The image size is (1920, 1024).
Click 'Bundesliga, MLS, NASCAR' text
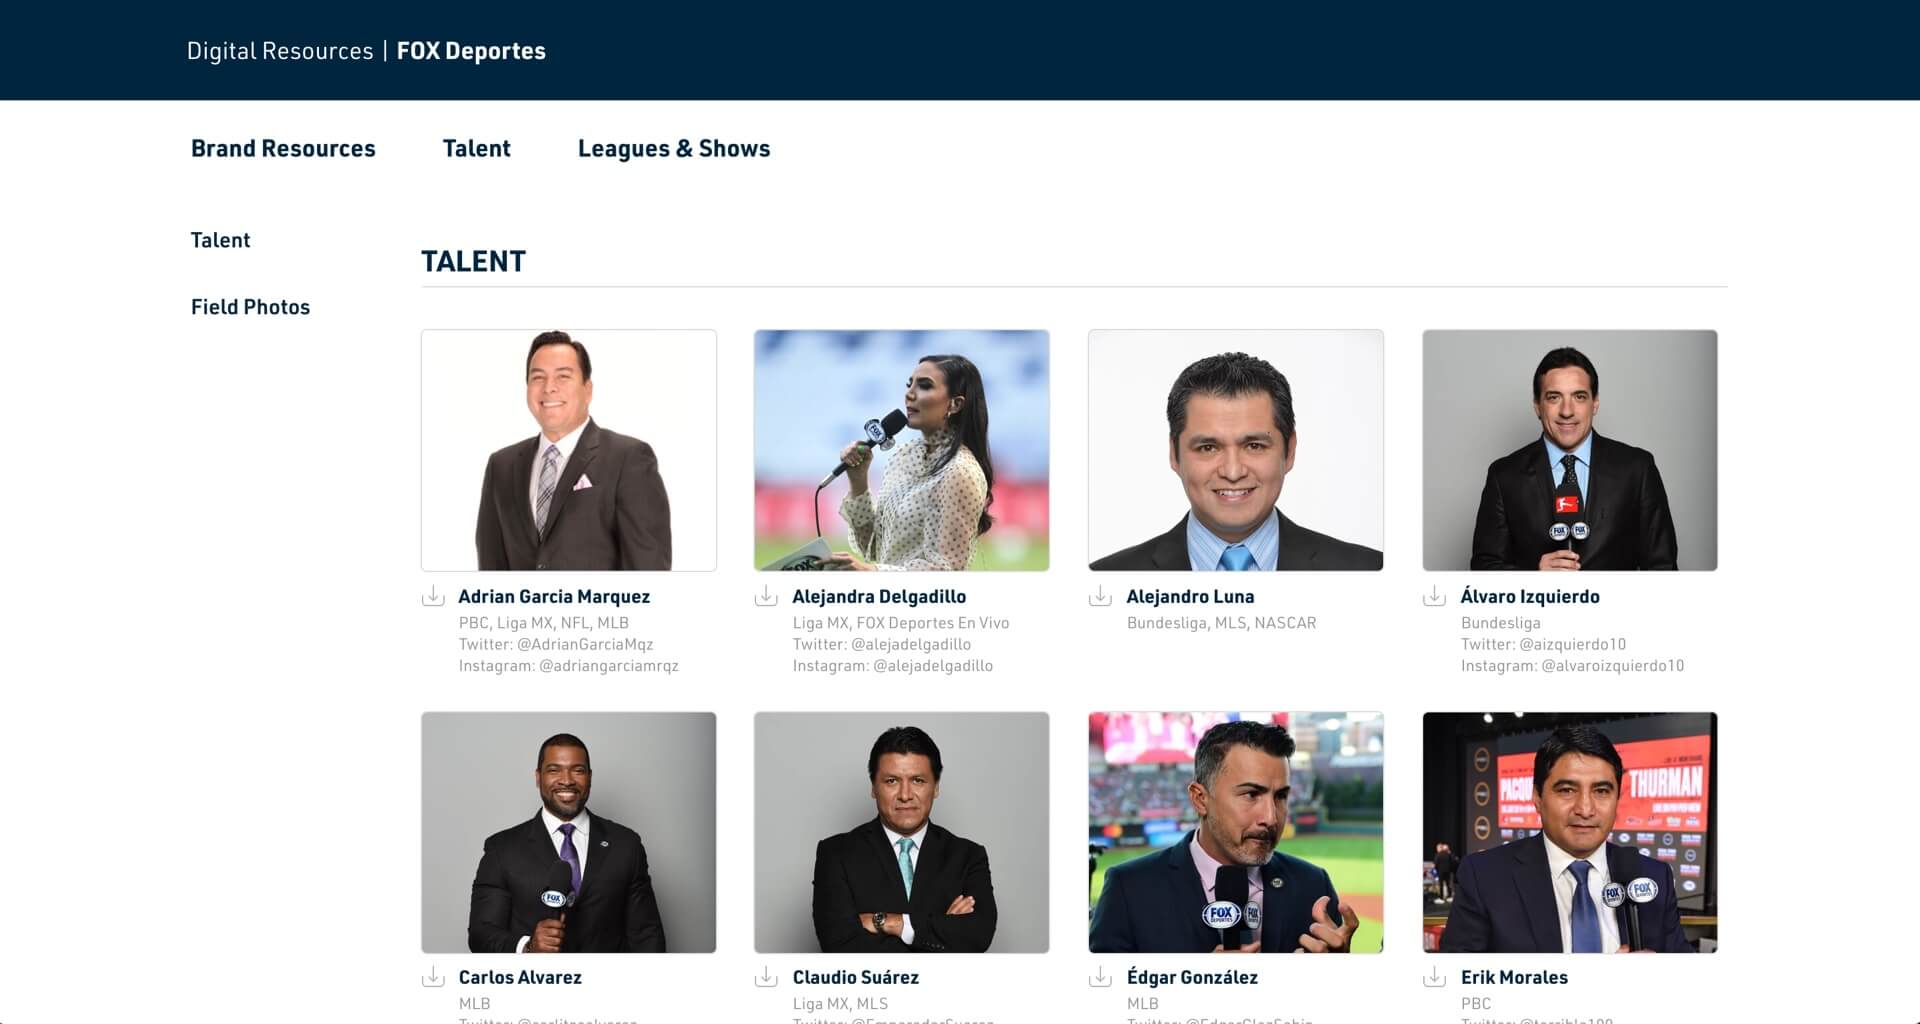(x=1221, y=623)
